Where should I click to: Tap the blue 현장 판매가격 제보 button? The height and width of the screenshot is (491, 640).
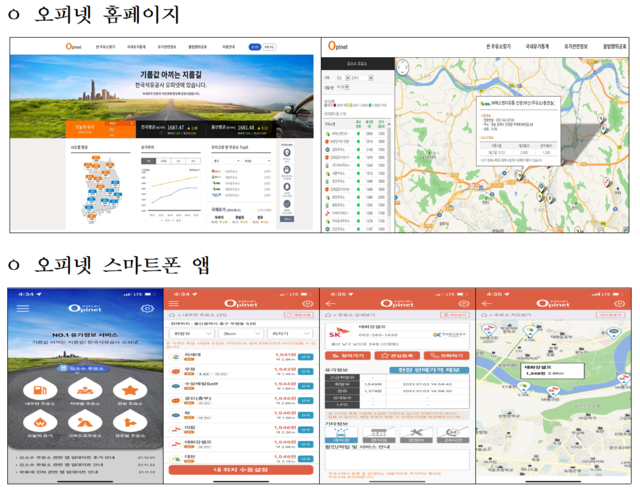click(429, 370)
